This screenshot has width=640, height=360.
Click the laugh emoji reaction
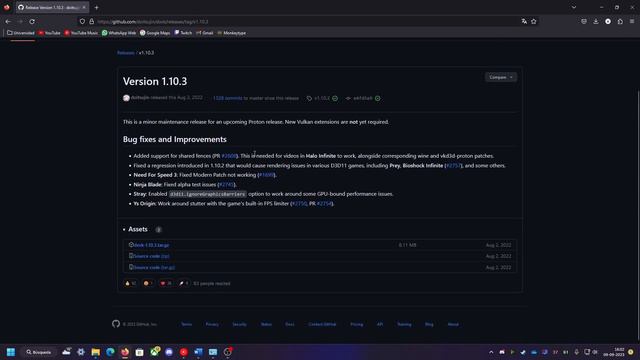tap(148, 283)
